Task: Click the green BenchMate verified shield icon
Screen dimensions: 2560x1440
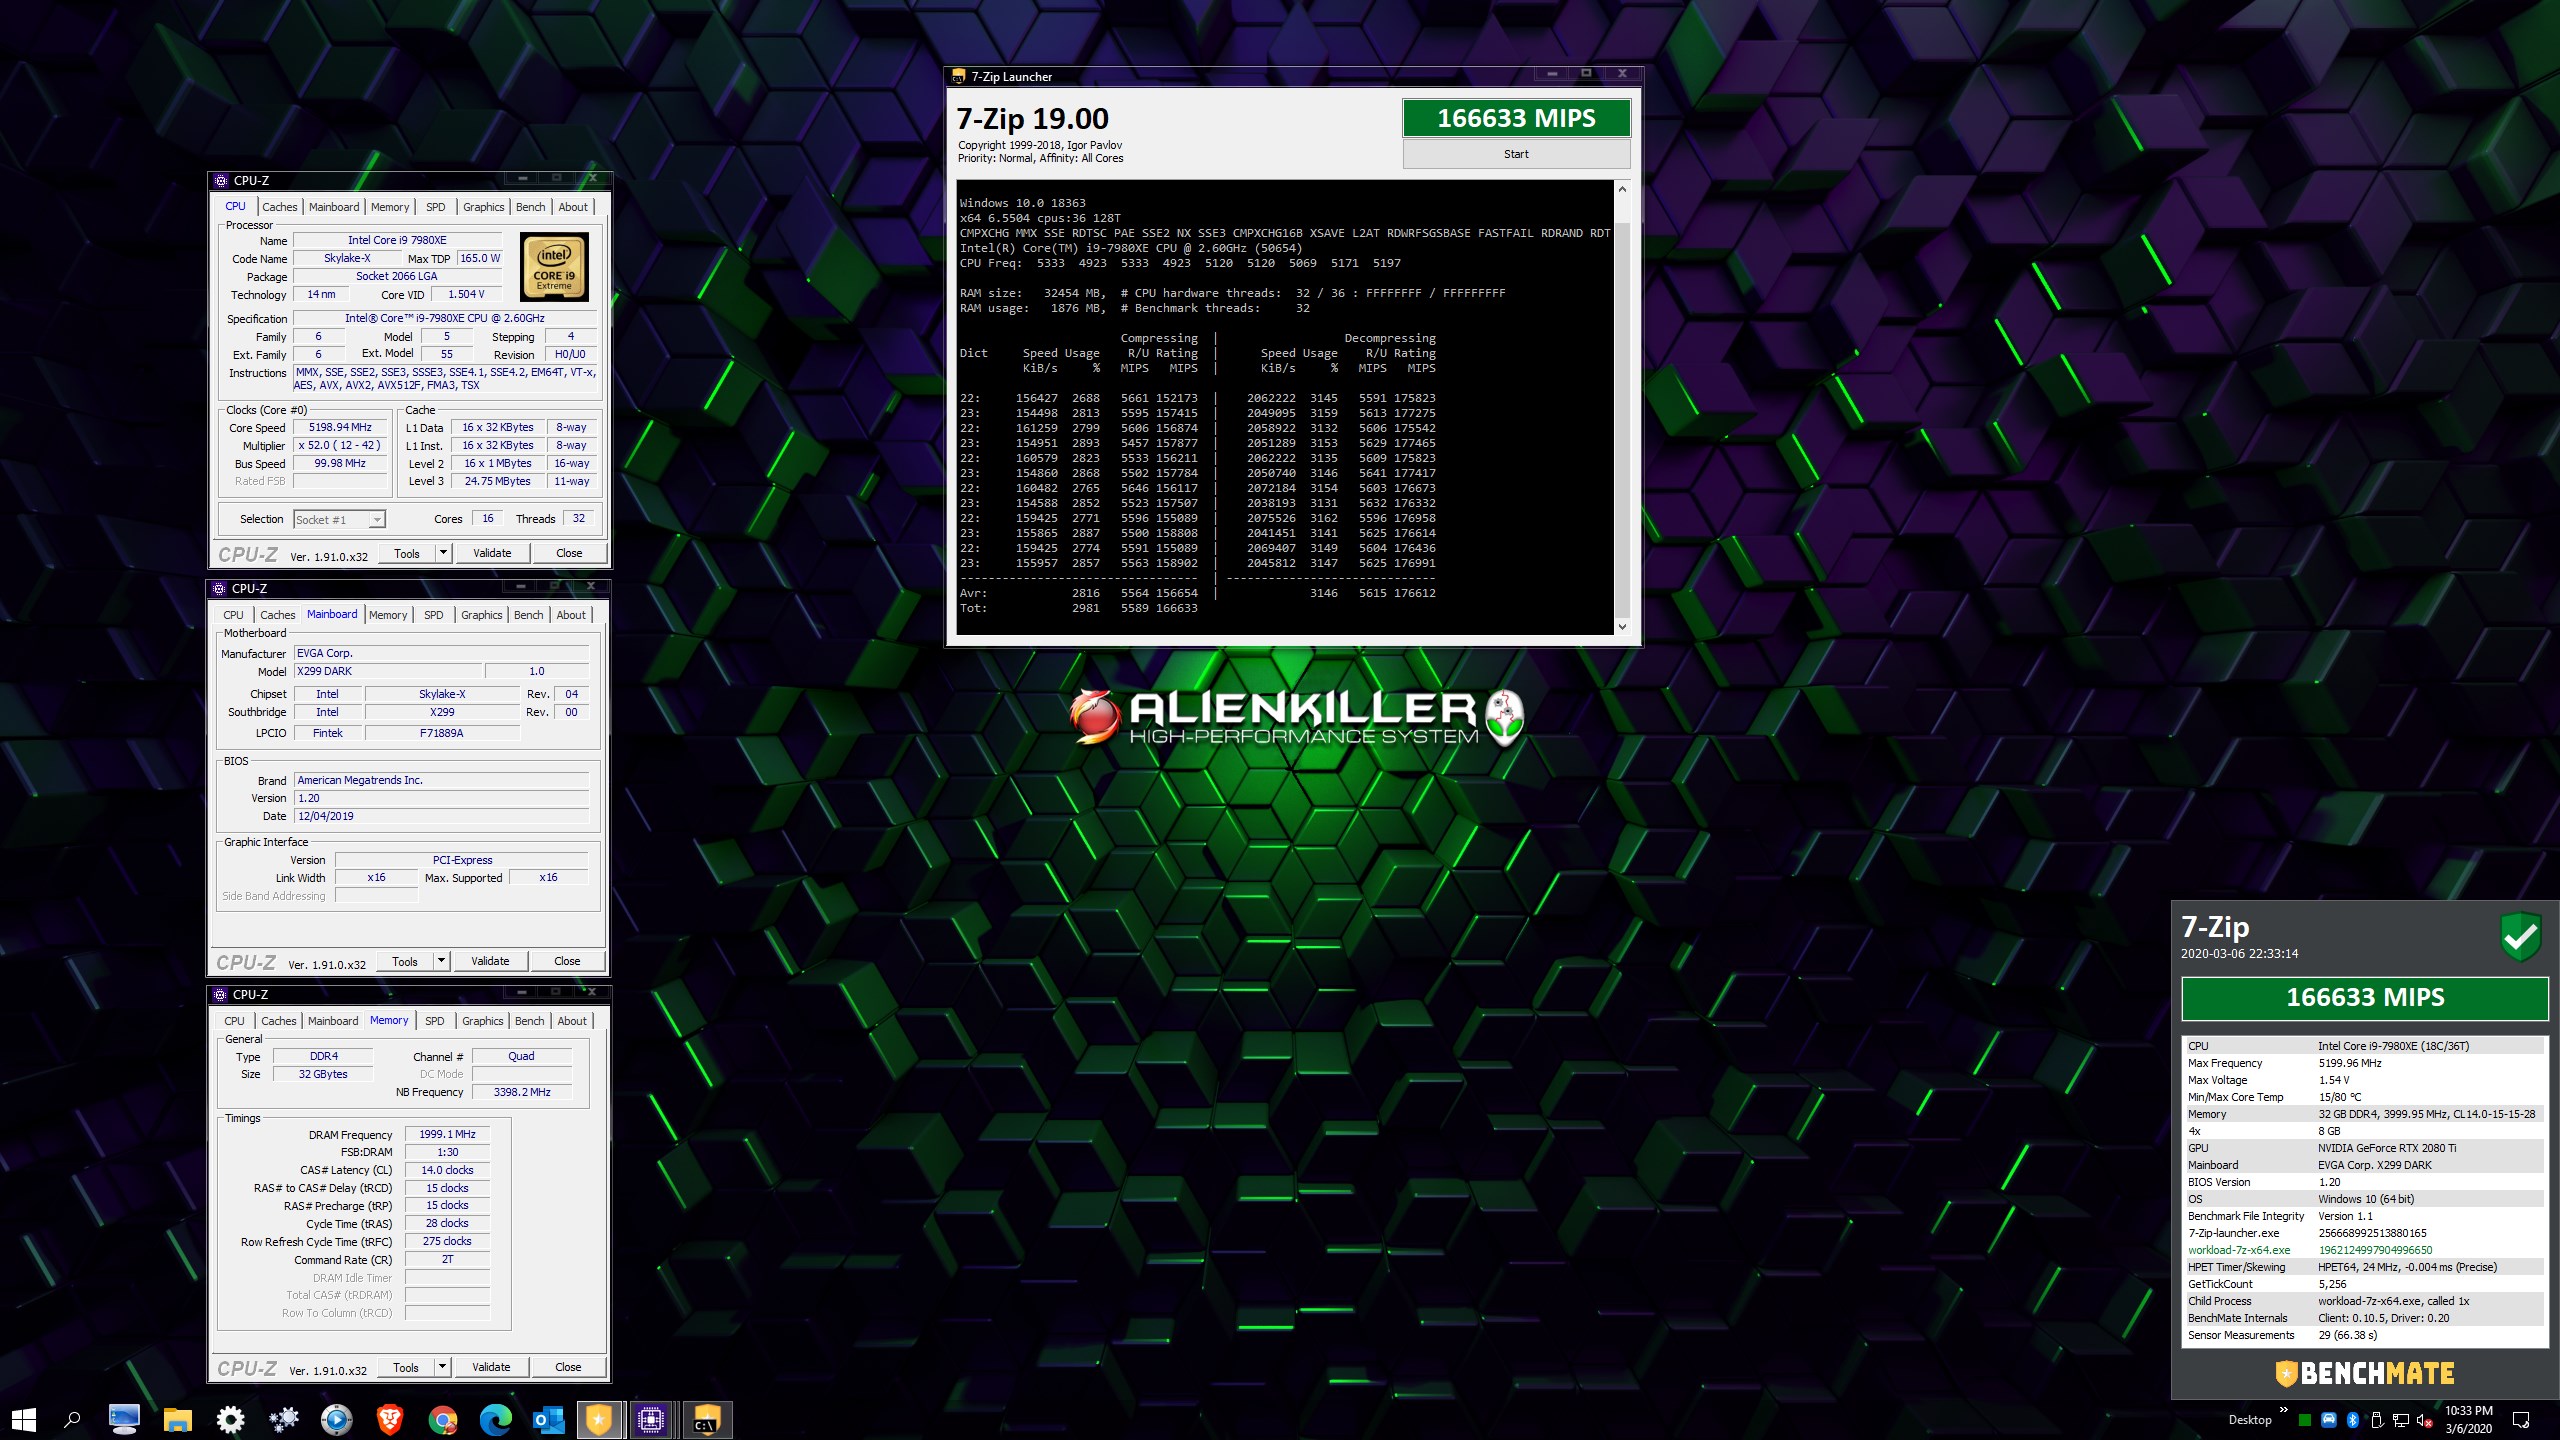Action: [2520, 937]
